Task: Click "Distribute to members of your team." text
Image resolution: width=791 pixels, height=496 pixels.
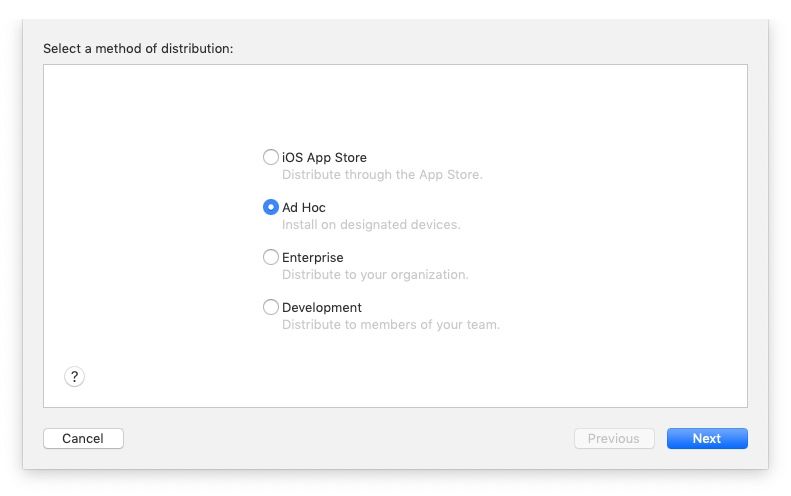Action: coord(391,324)
